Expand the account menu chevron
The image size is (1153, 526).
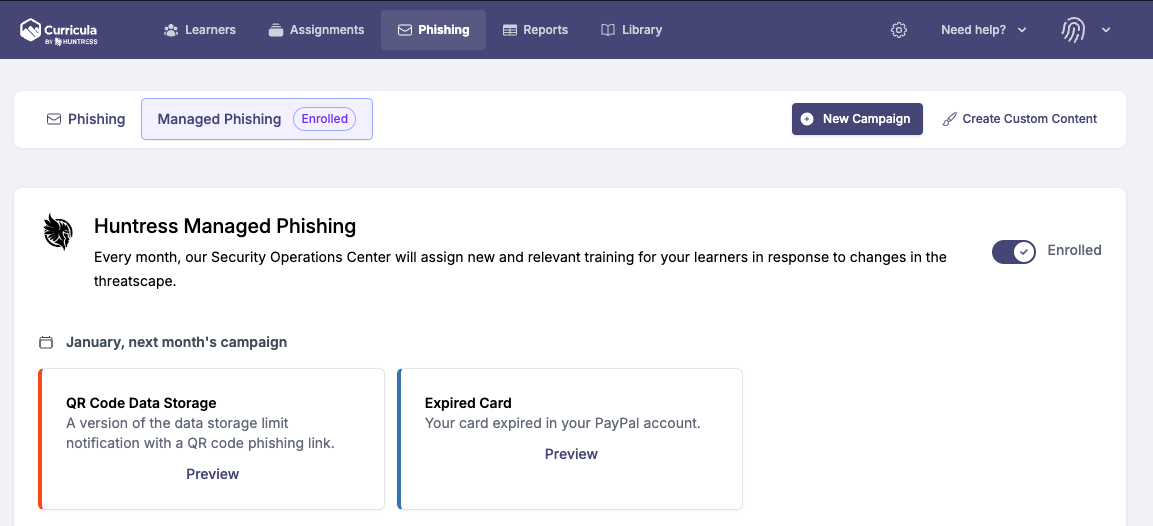[x=1105, y=30]
